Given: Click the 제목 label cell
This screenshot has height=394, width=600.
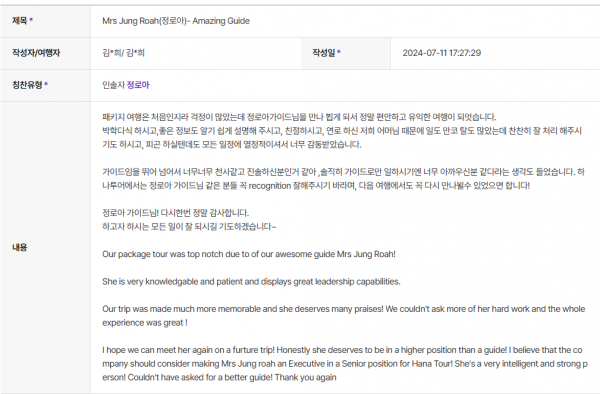Looking at the screenshot, I should (45, 21).
